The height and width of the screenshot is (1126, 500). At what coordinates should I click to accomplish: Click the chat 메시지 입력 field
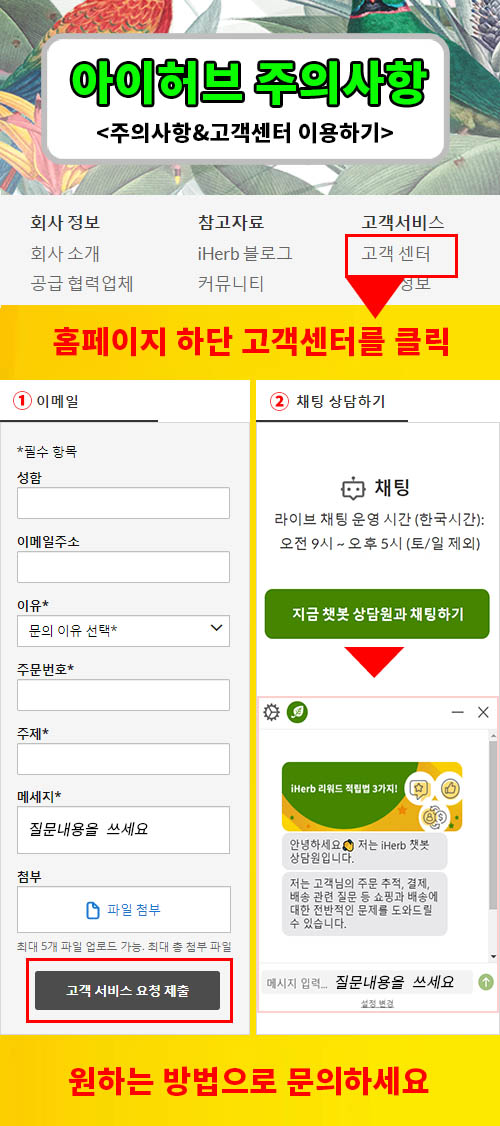click(x=366, y=982)
